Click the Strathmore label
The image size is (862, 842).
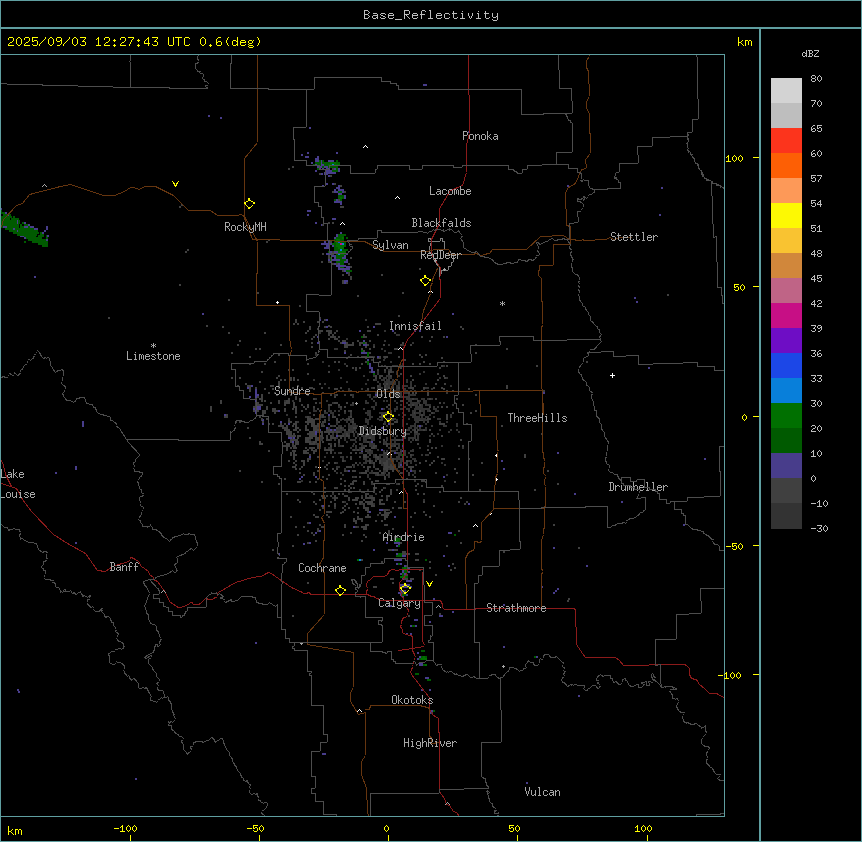tap(516, 608)
